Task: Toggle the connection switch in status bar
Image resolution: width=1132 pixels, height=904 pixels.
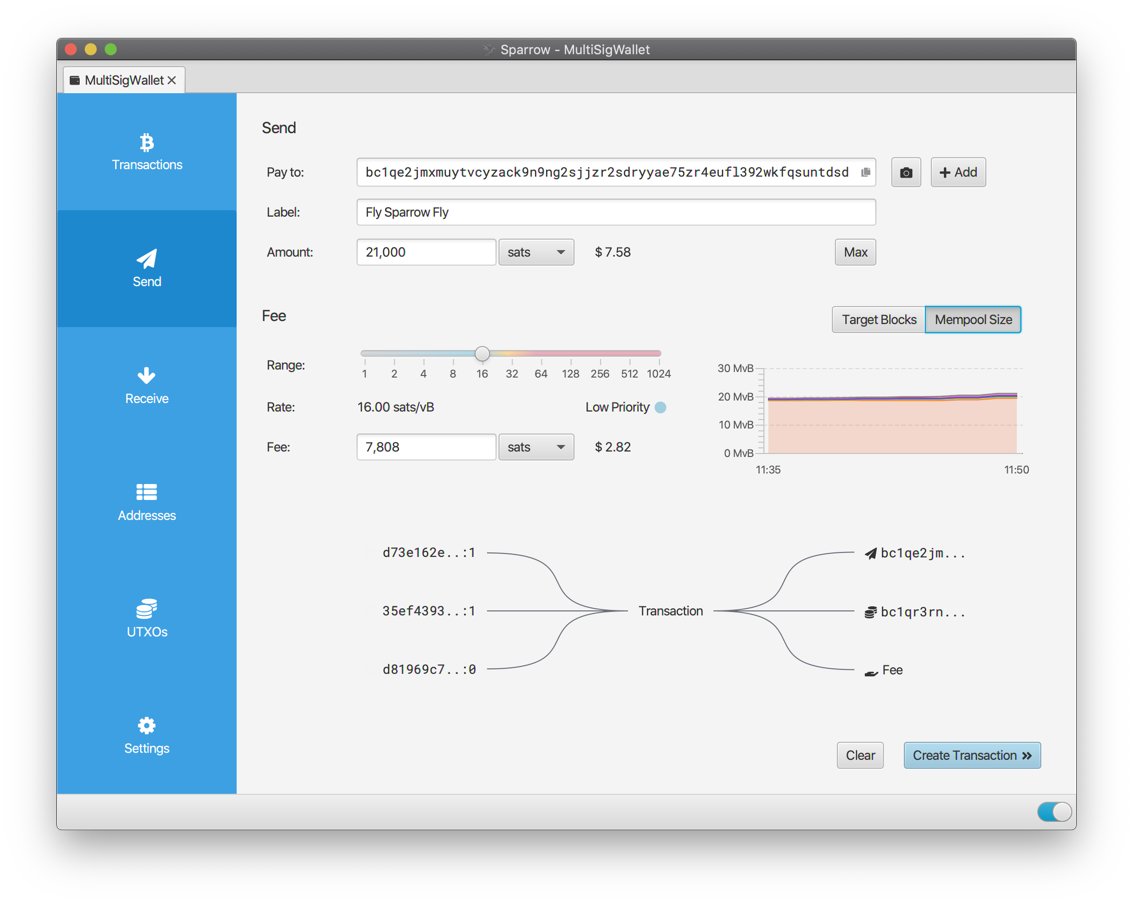Action: coord(1054,812)
